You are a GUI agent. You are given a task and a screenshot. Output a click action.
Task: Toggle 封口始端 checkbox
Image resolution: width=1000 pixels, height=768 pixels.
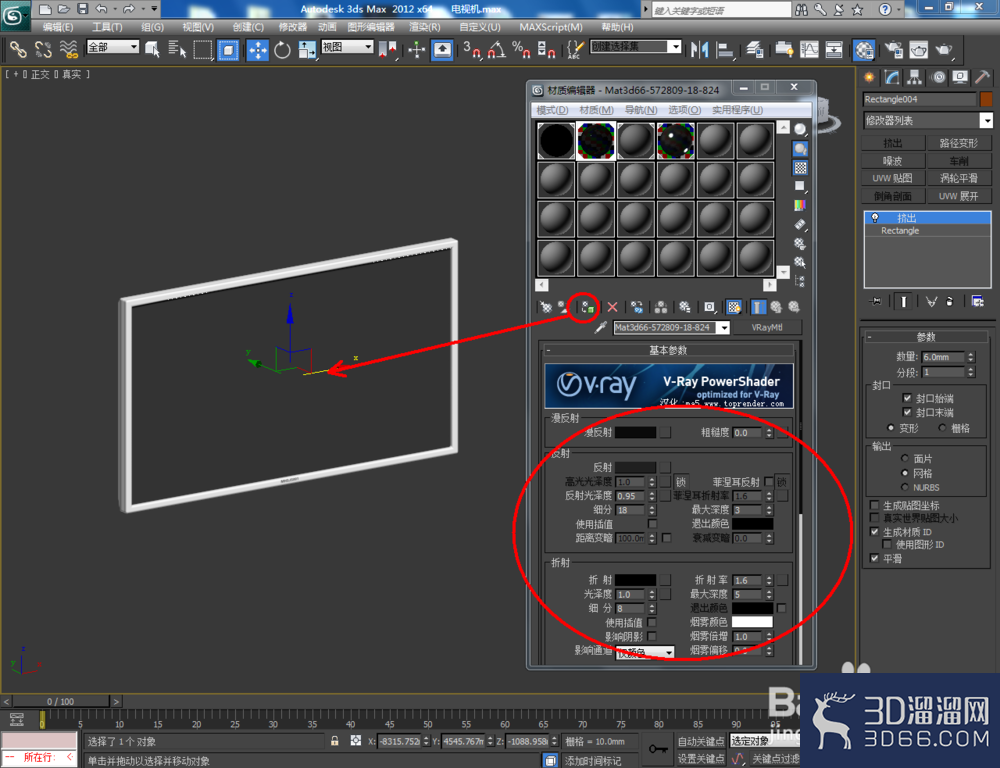click(907, 398)
